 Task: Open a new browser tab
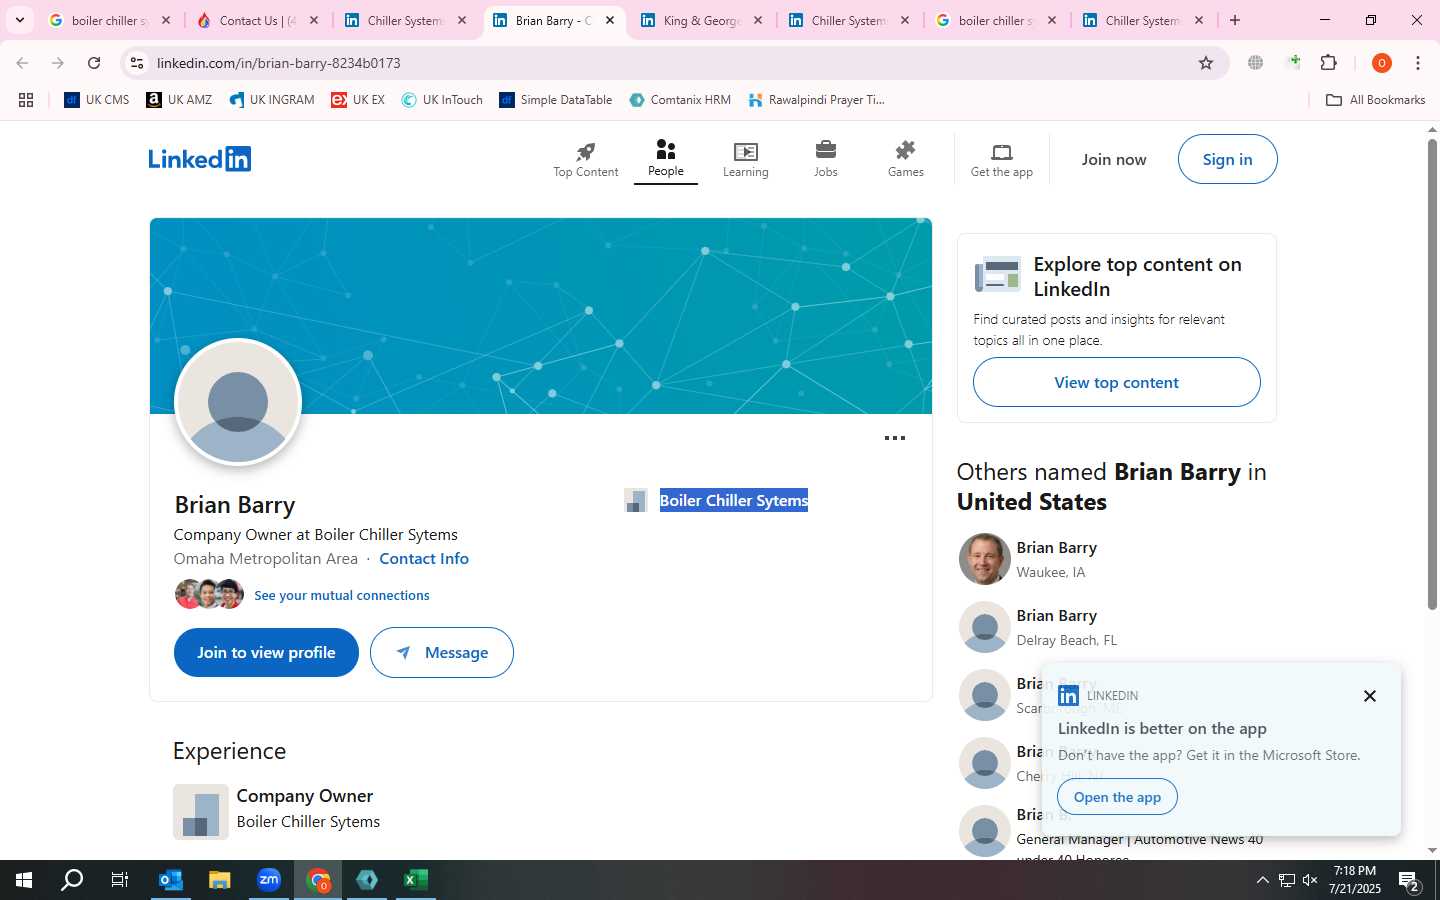point(1235,20)
